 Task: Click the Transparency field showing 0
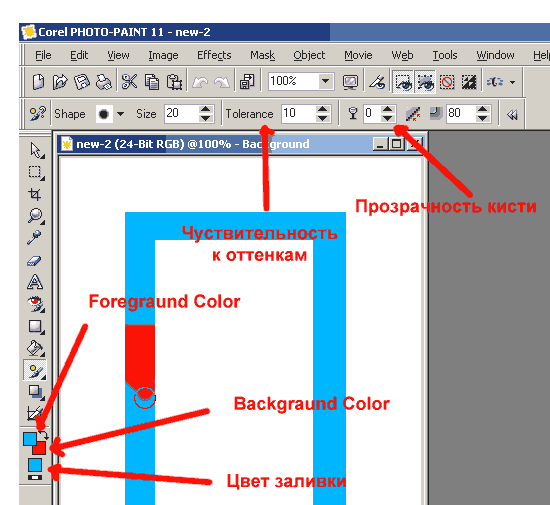point(372,113)
